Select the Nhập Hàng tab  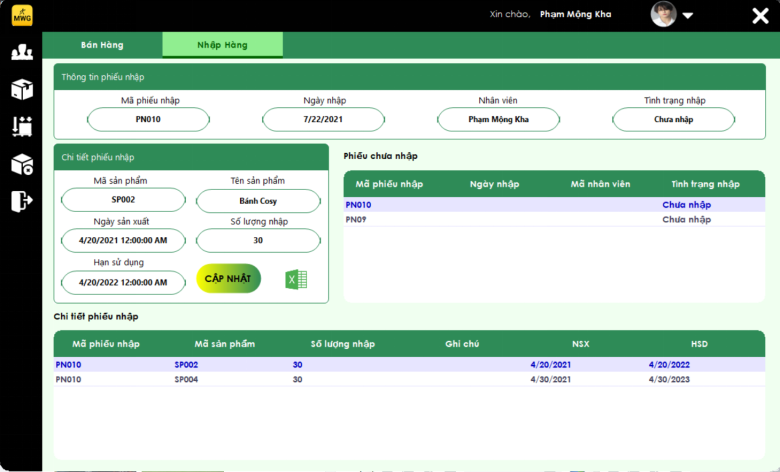point(222,45)
